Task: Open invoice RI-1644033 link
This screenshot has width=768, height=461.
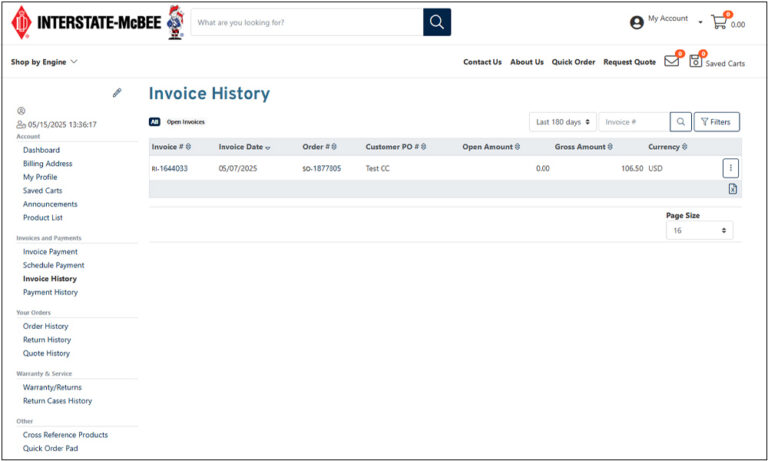Action: point(170,169)
